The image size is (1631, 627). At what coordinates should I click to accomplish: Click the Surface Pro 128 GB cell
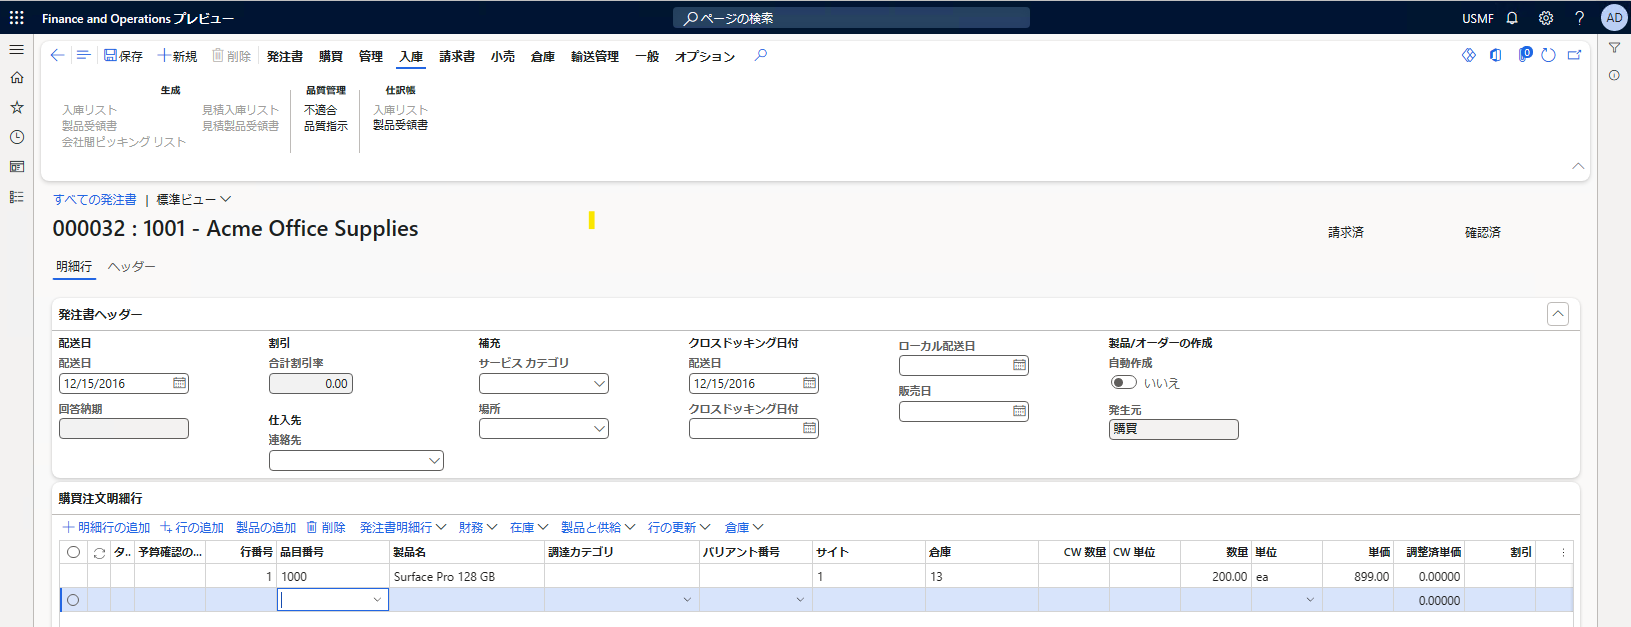click(467, 577)
